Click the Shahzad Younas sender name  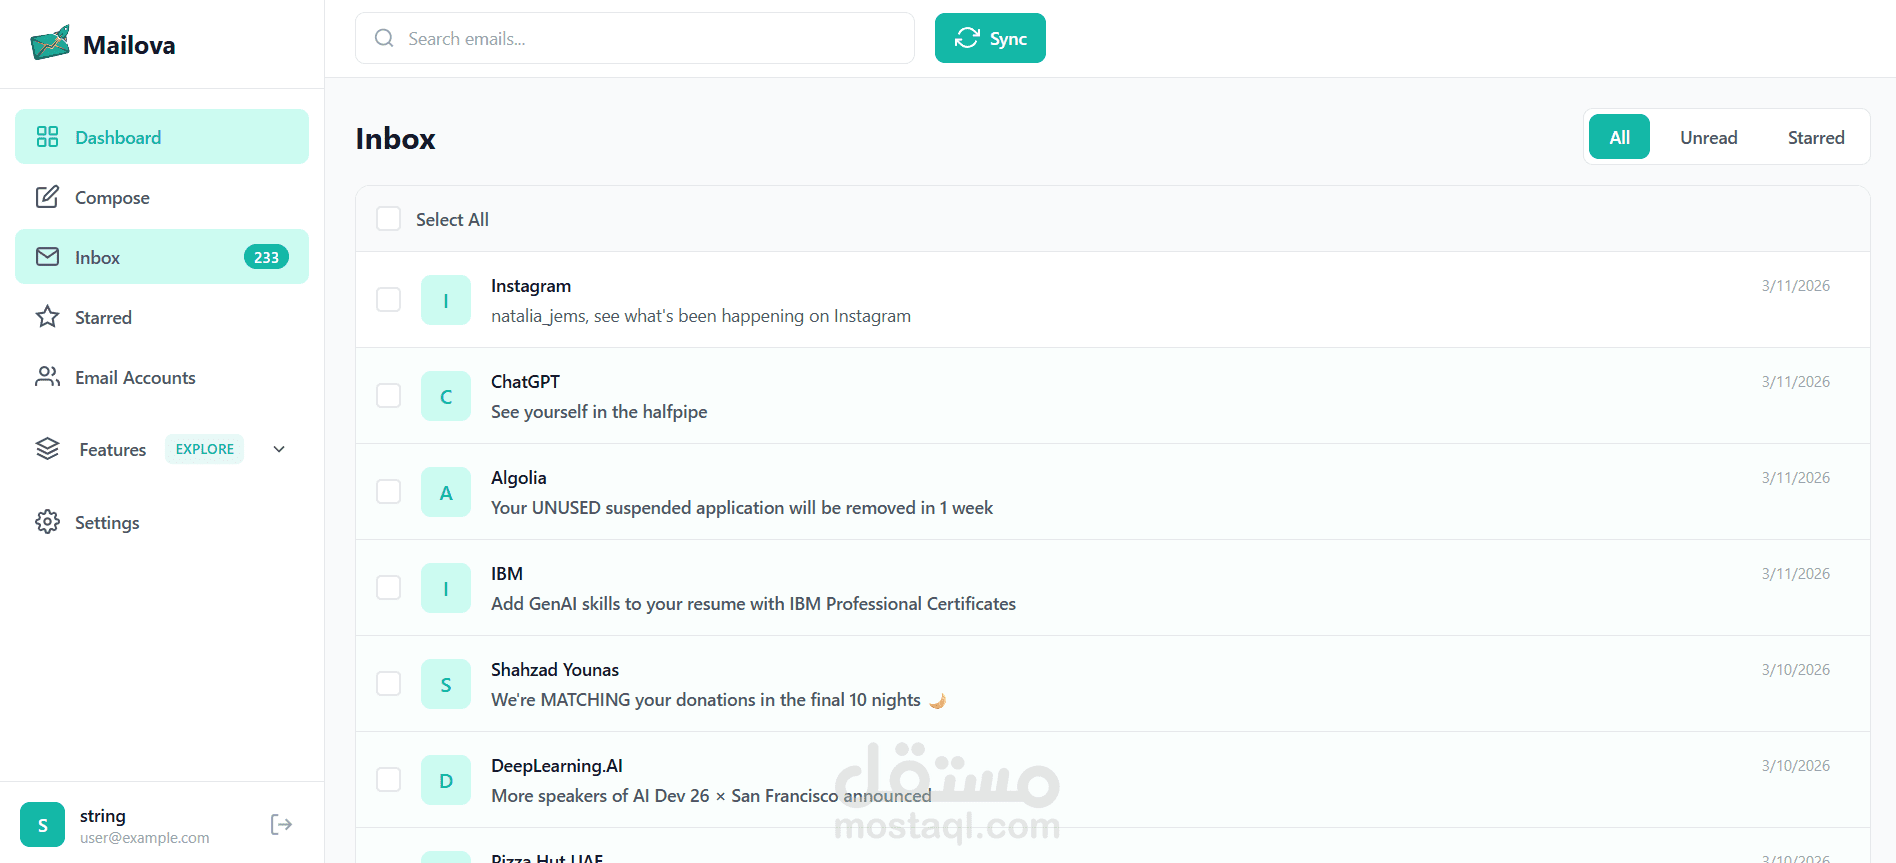pyautogui.click(x=555, y=670)
